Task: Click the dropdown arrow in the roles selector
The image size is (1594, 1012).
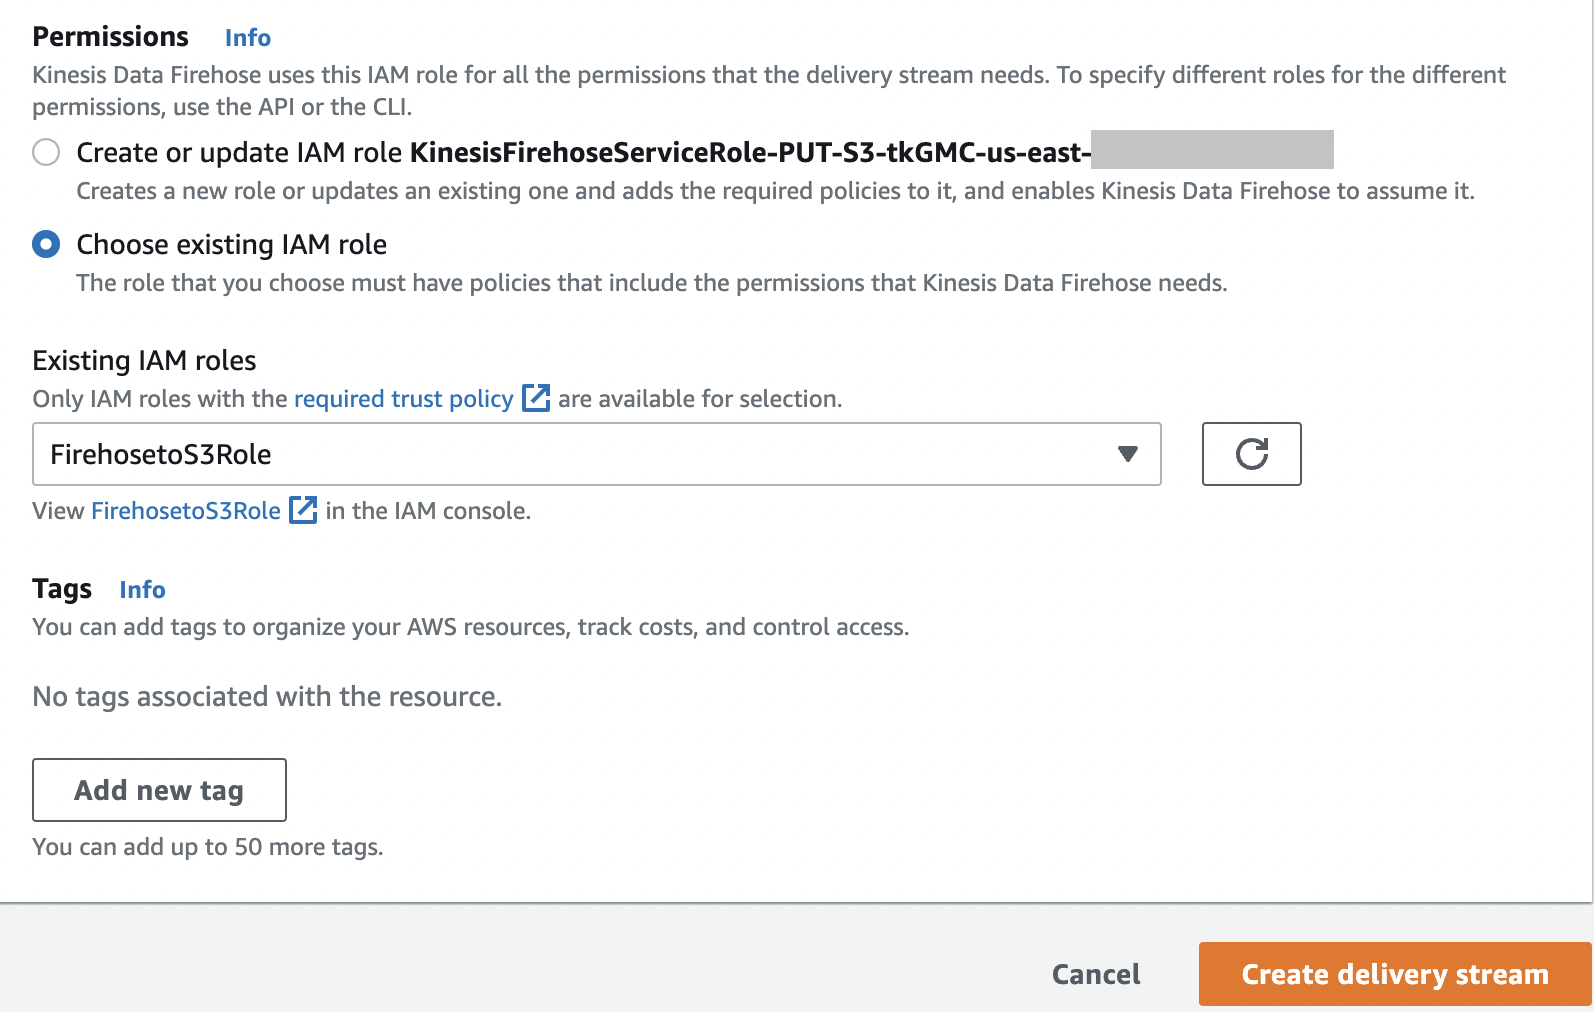Action: (1127, 454)
